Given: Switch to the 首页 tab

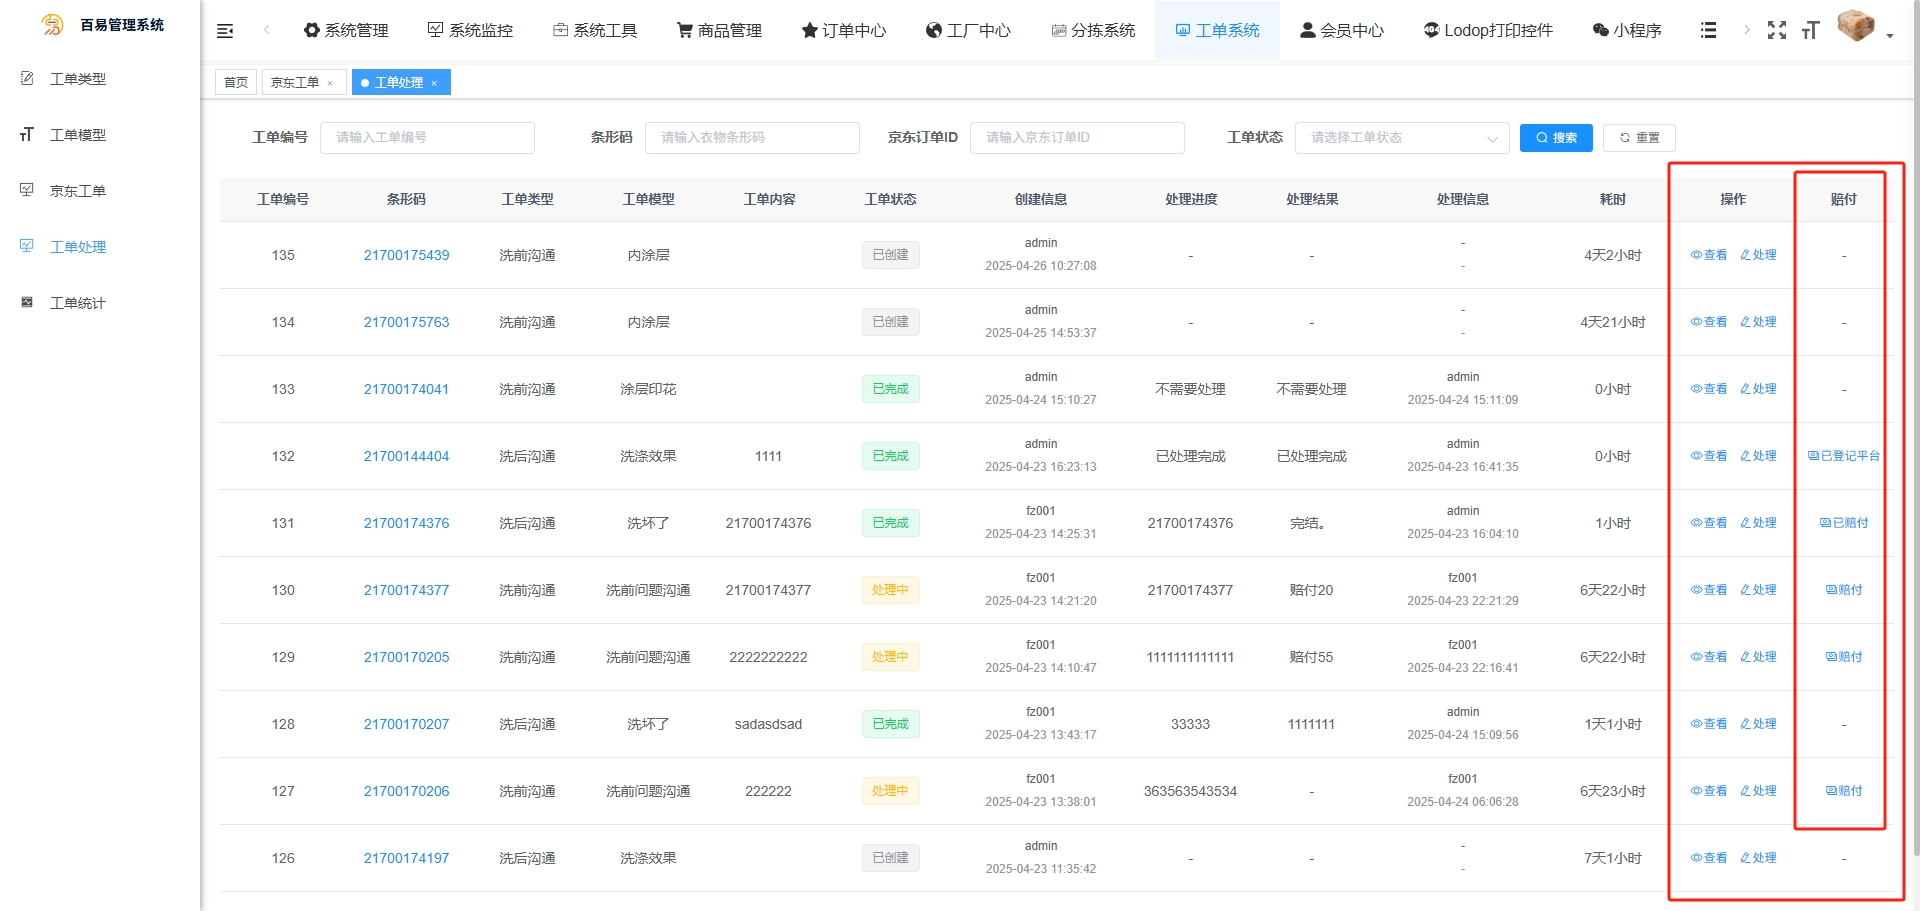Looking at the screenshot, I should [x=236, y=82].
